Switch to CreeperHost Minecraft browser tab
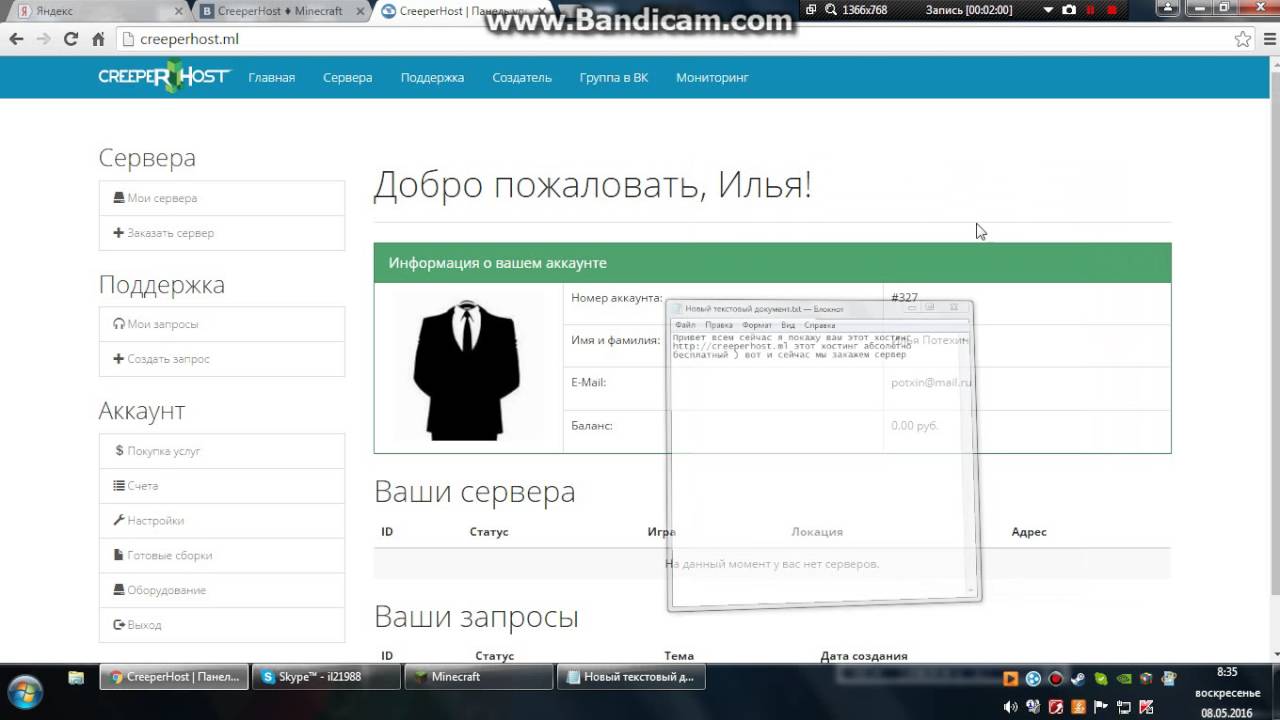The image size is (1280, 720). [x=280, y=11]
